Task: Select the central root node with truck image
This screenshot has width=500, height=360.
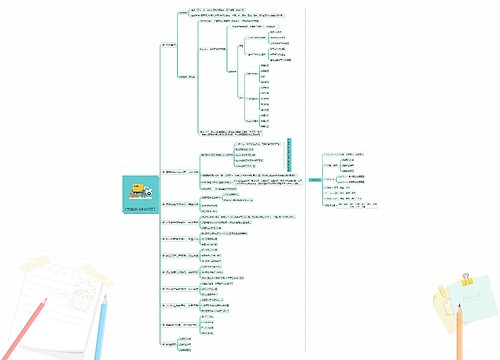Action: click(140, 195)
